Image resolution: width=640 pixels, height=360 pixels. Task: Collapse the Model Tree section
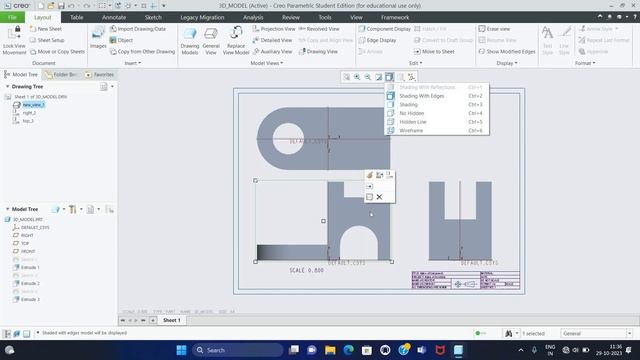pos(7,209)
